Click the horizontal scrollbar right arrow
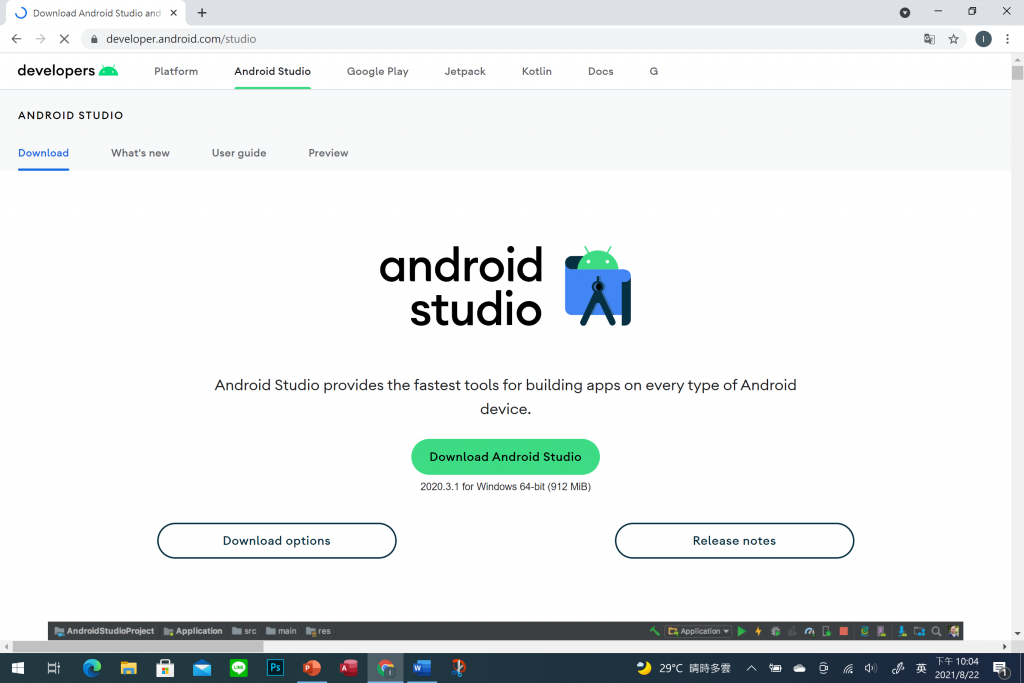1024x683 pixels. point(1005,646)
